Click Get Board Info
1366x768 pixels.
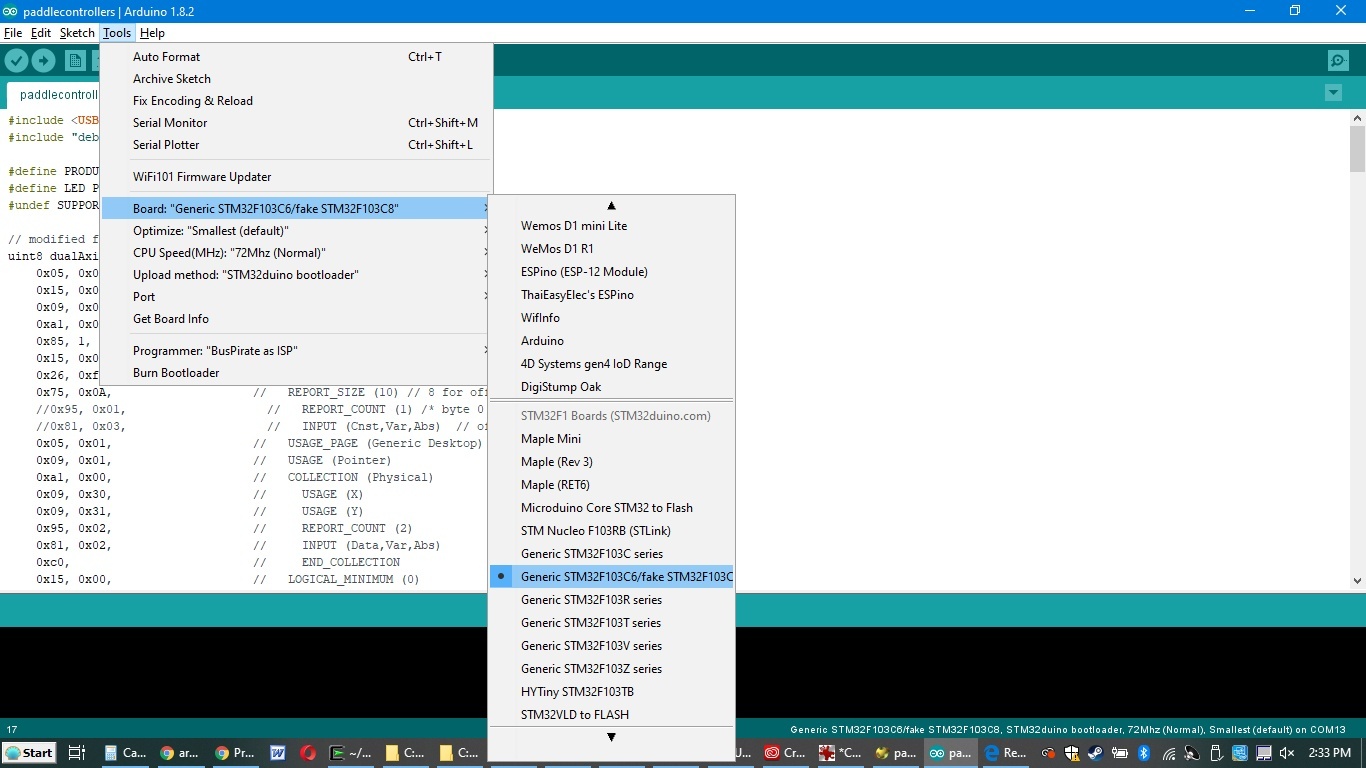[297, 319]
